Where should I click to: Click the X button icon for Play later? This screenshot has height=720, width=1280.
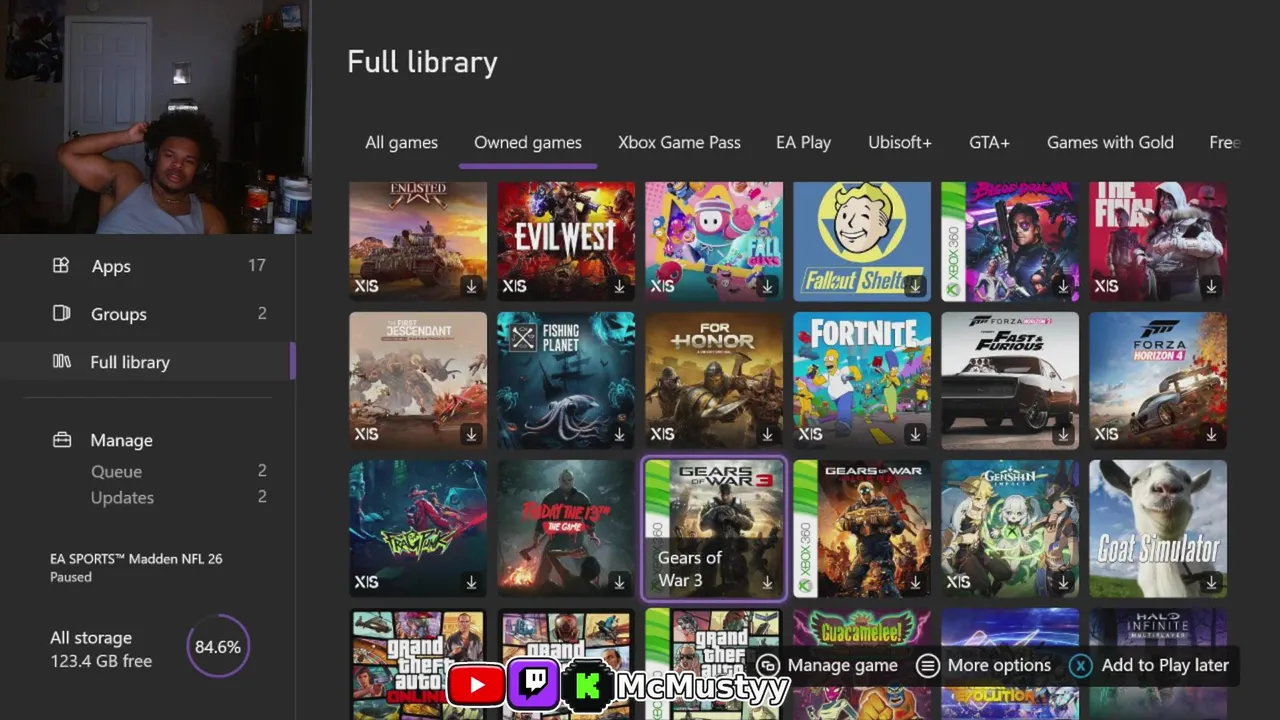(1081, 665)
